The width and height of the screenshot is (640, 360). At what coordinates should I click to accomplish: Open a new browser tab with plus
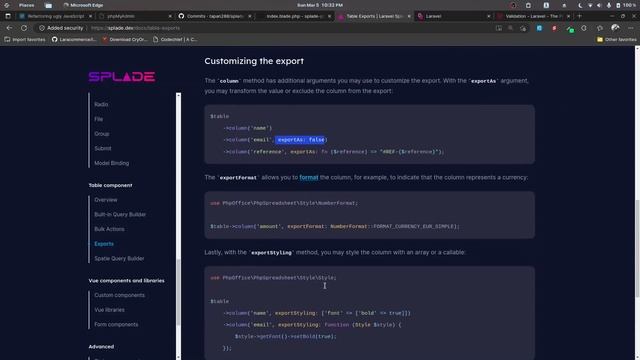pyautogui.click(x=580, y=16)
